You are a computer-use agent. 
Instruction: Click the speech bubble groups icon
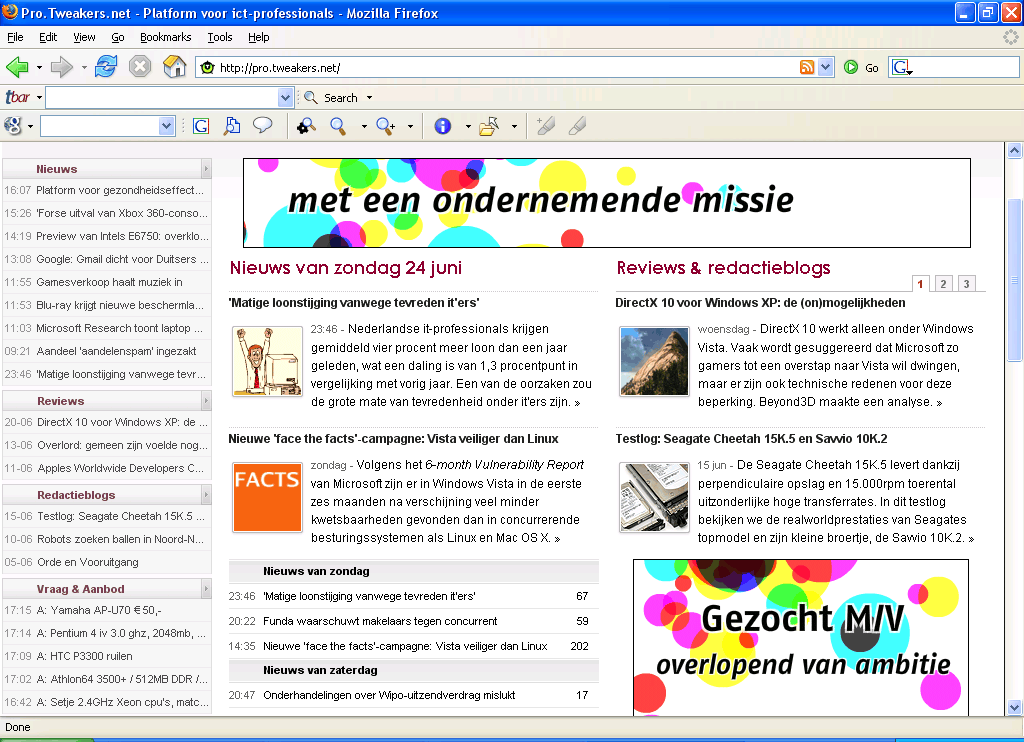(263, 125)
